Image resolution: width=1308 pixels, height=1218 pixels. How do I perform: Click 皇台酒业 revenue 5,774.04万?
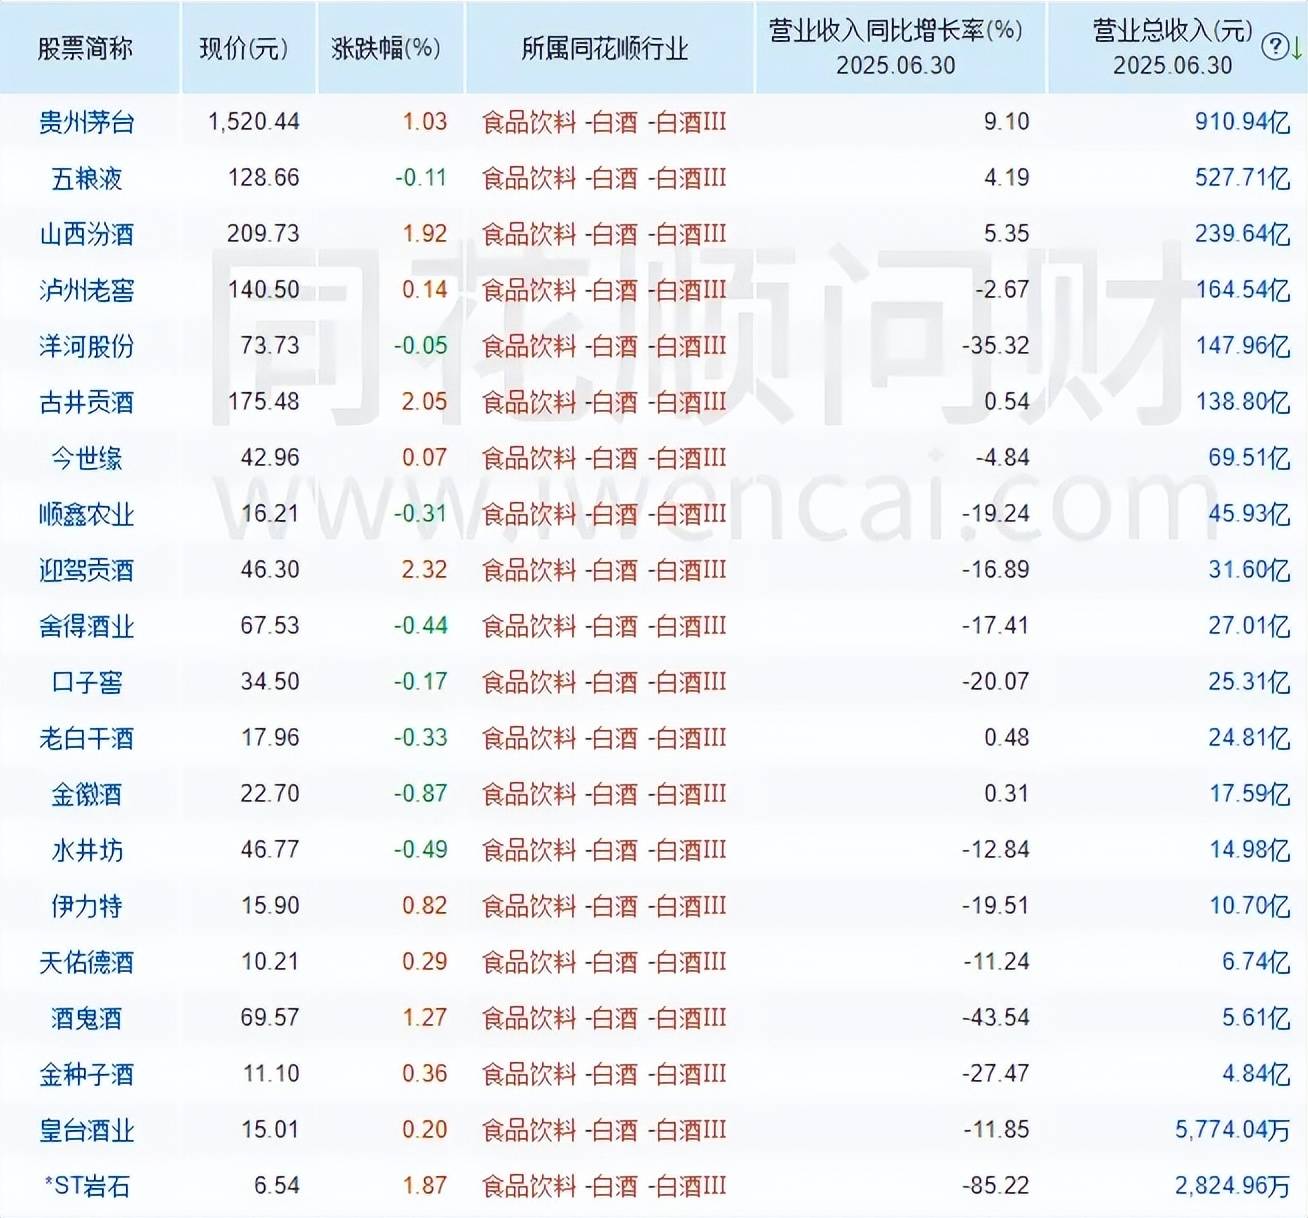(x=1232, y=1130)
